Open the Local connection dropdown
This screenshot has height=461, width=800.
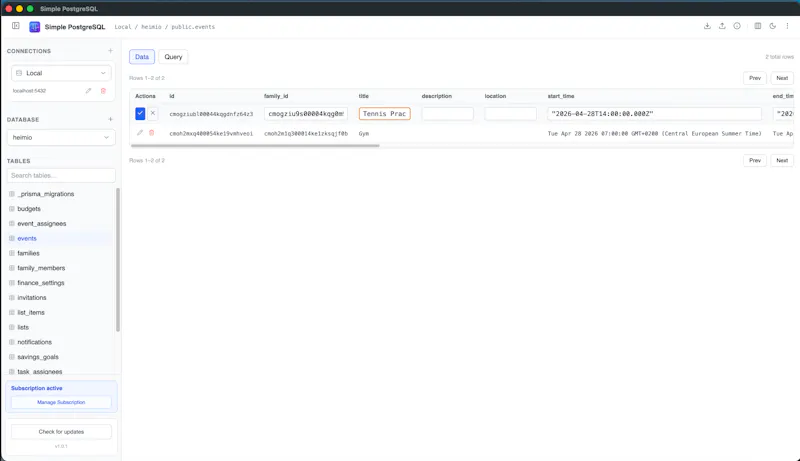tap(61, 73)
